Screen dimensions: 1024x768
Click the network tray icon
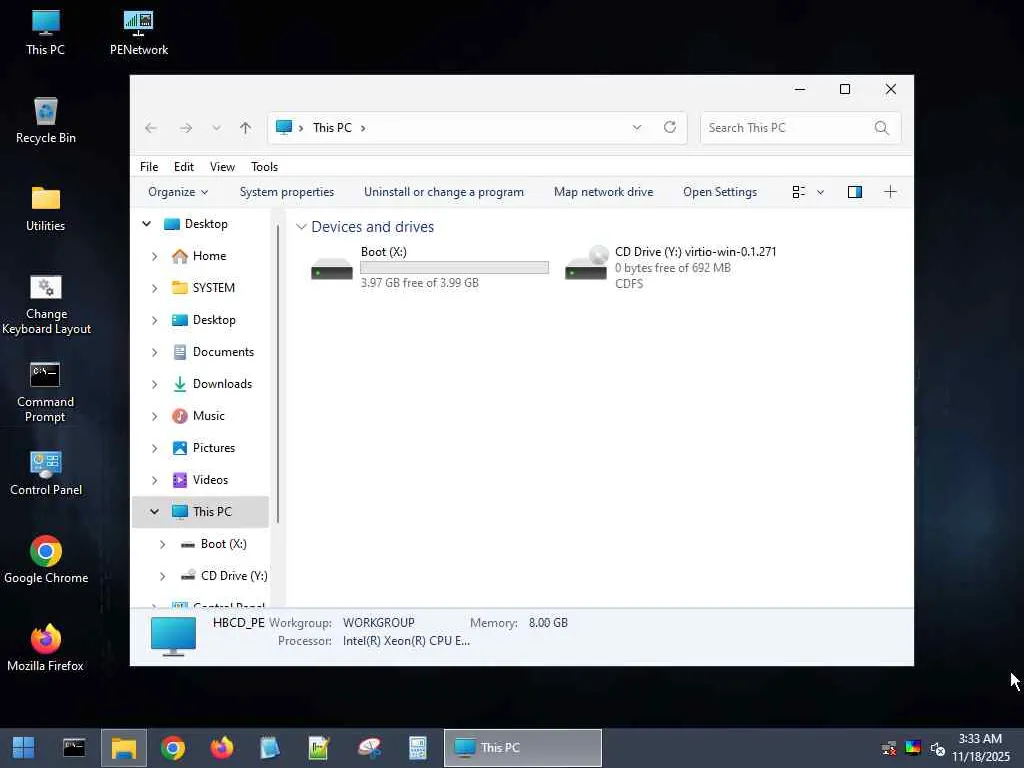coord(889,748)
